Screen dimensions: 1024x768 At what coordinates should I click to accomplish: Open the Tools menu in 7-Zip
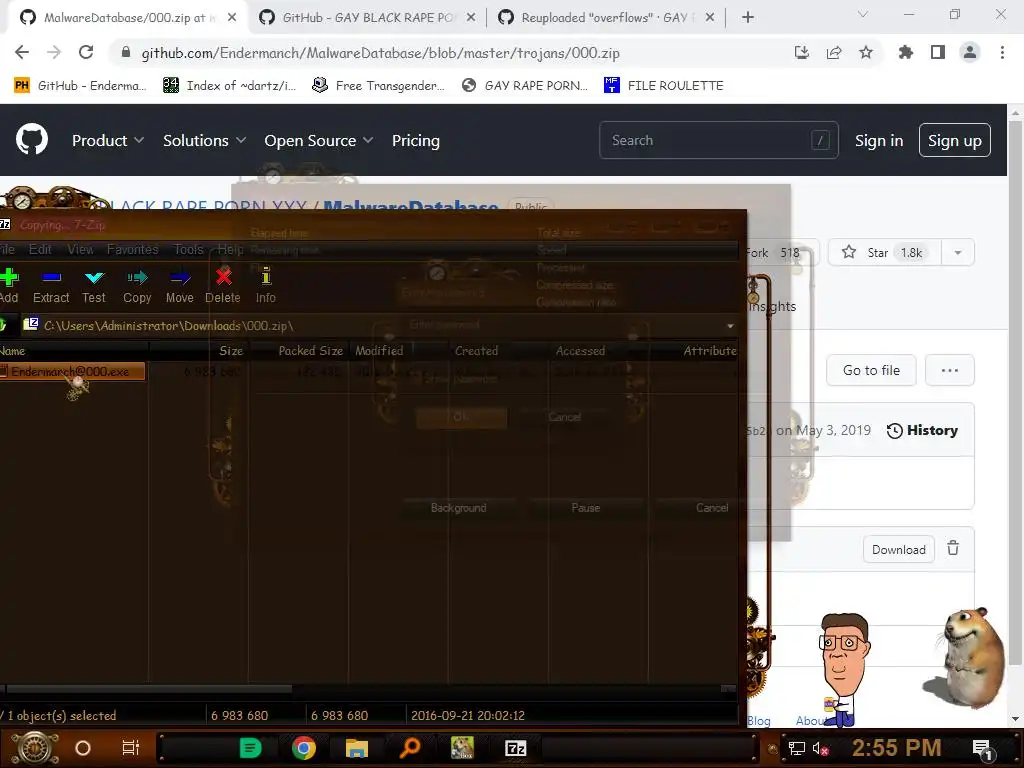[x=189, y=249]
